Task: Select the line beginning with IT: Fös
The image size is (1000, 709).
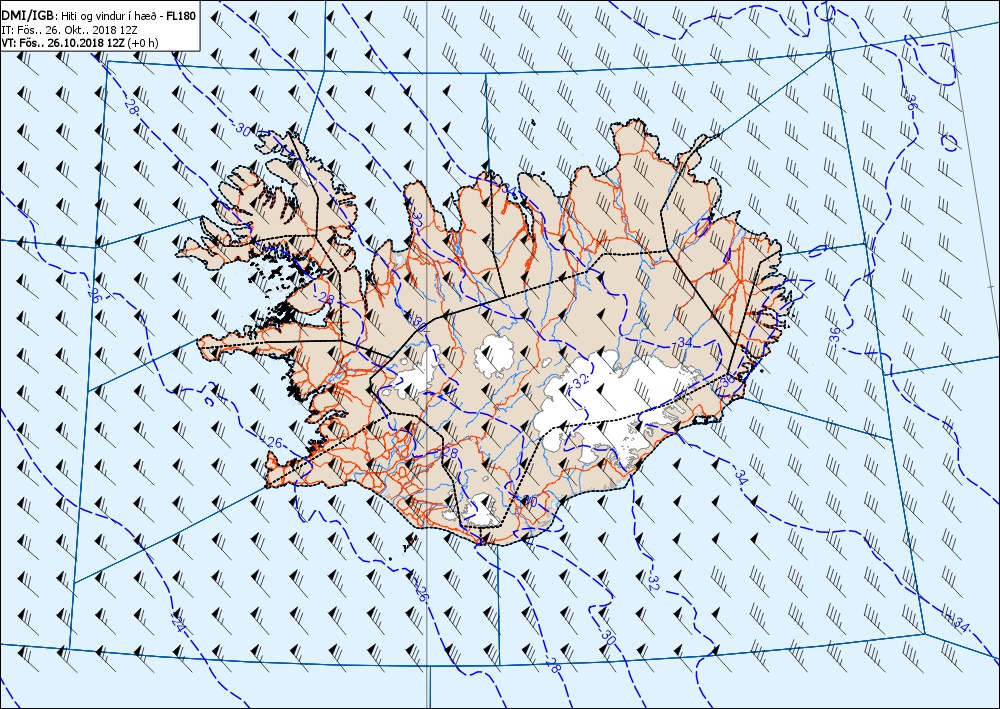Action: tap(69, 29)
